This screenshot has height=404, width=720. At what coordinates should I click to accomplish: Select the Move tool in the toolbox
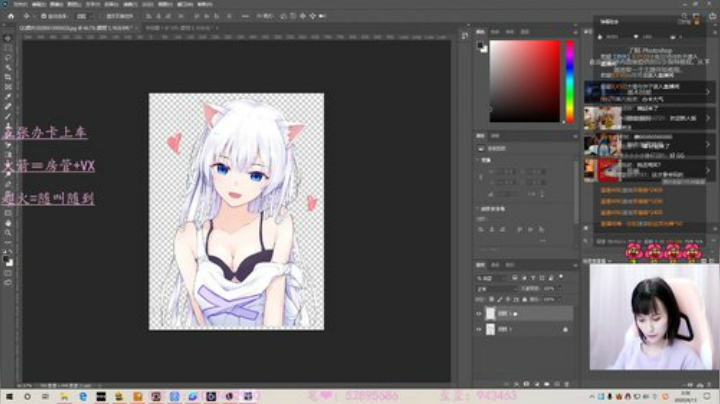click(x=8, y=39)
